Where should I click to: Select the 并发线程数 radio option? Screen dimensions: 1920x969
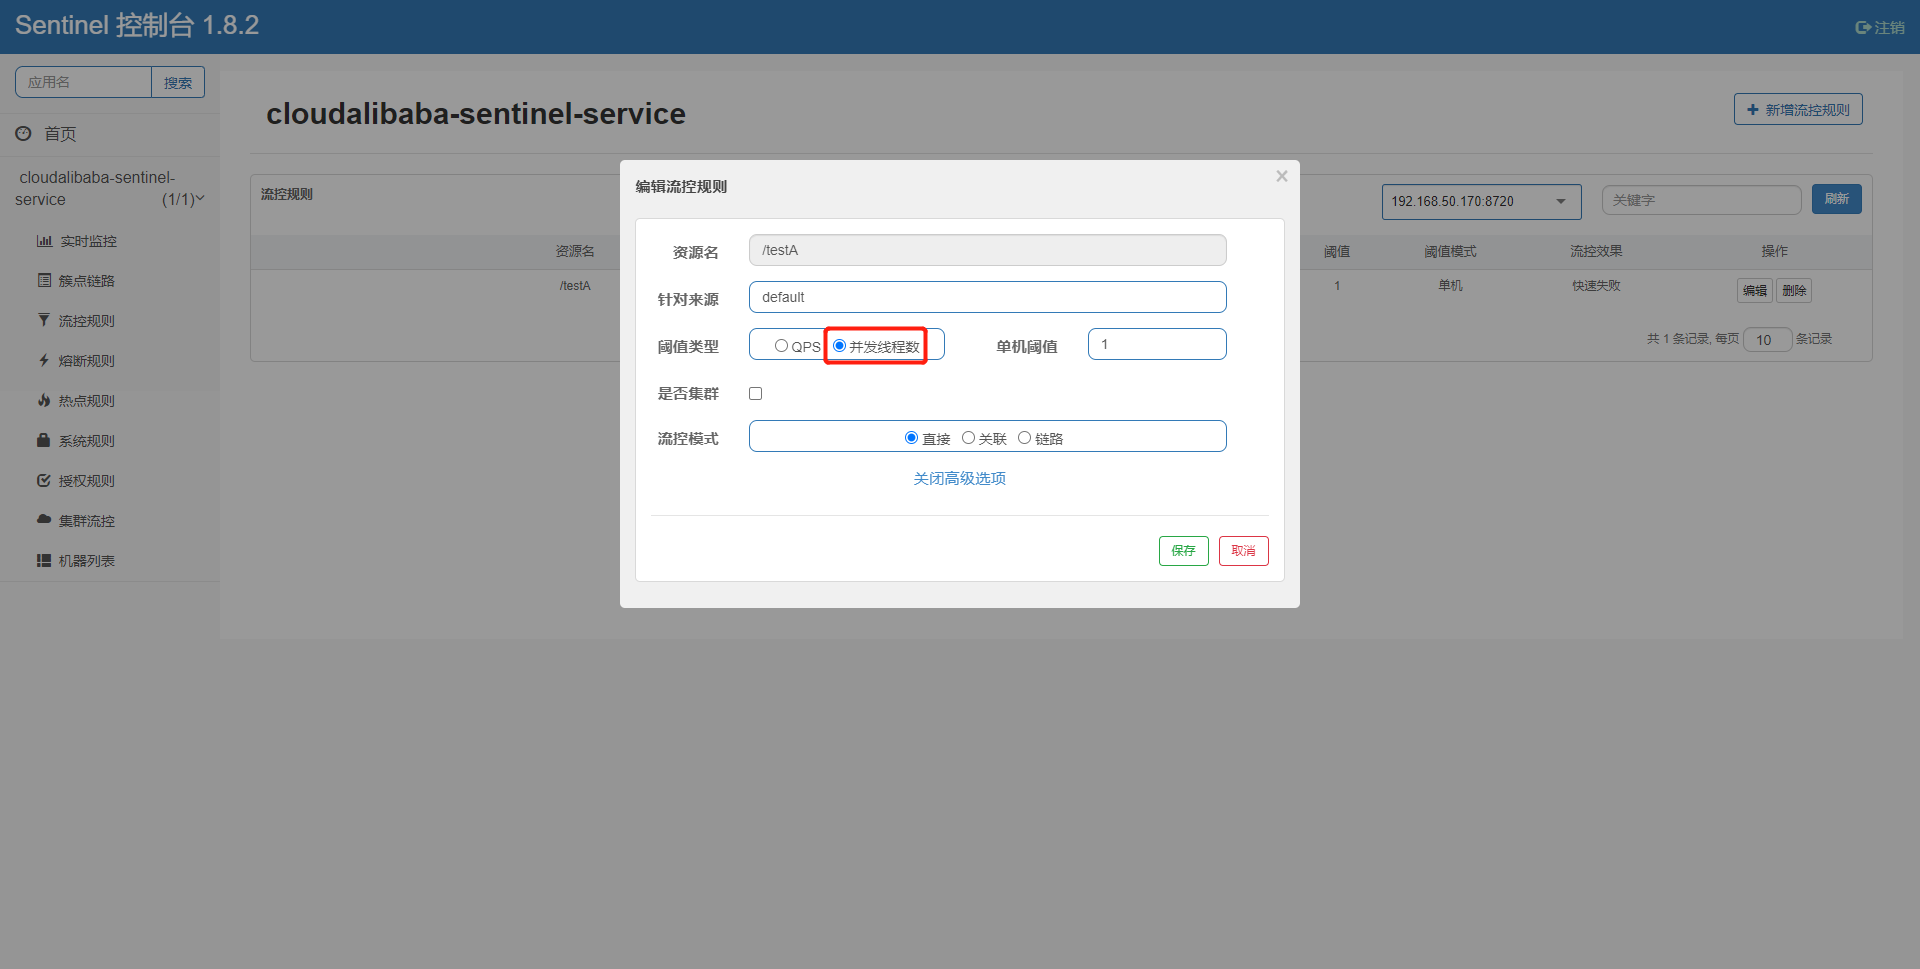tap(839, 346)
